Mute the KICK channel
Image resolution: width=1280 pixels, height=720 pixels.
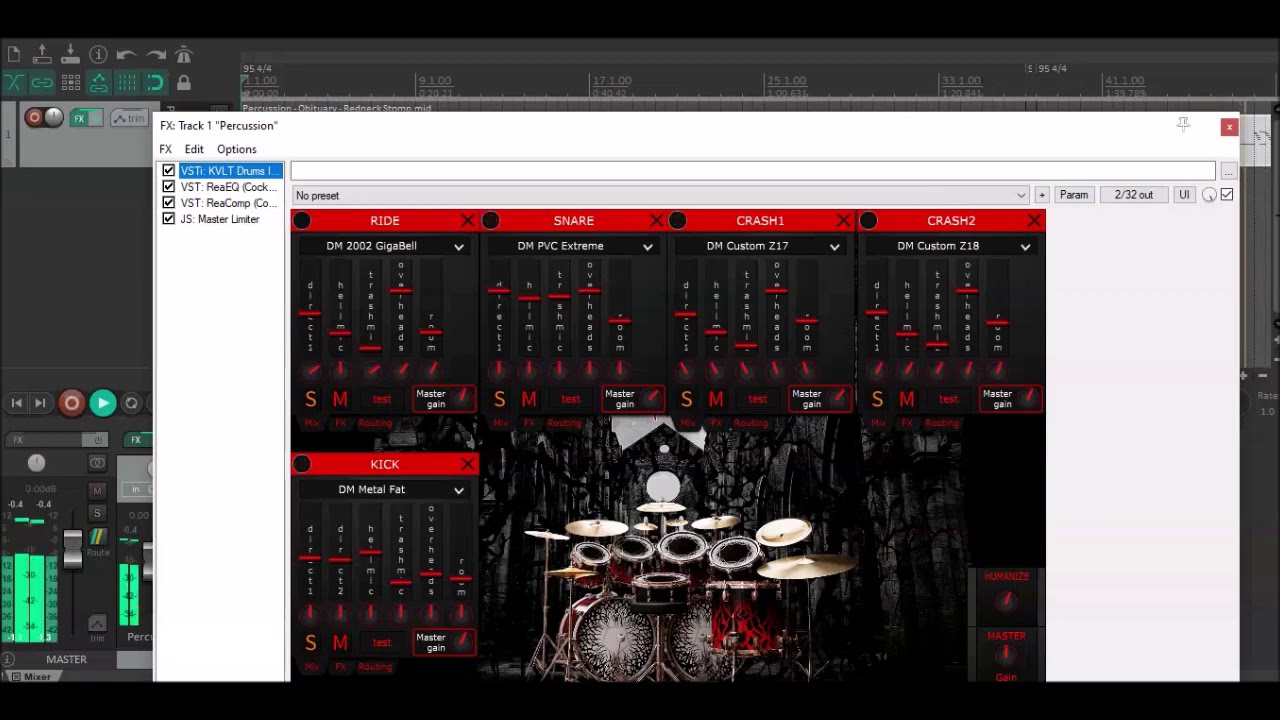pyautogui.click(x=340, y=643)
